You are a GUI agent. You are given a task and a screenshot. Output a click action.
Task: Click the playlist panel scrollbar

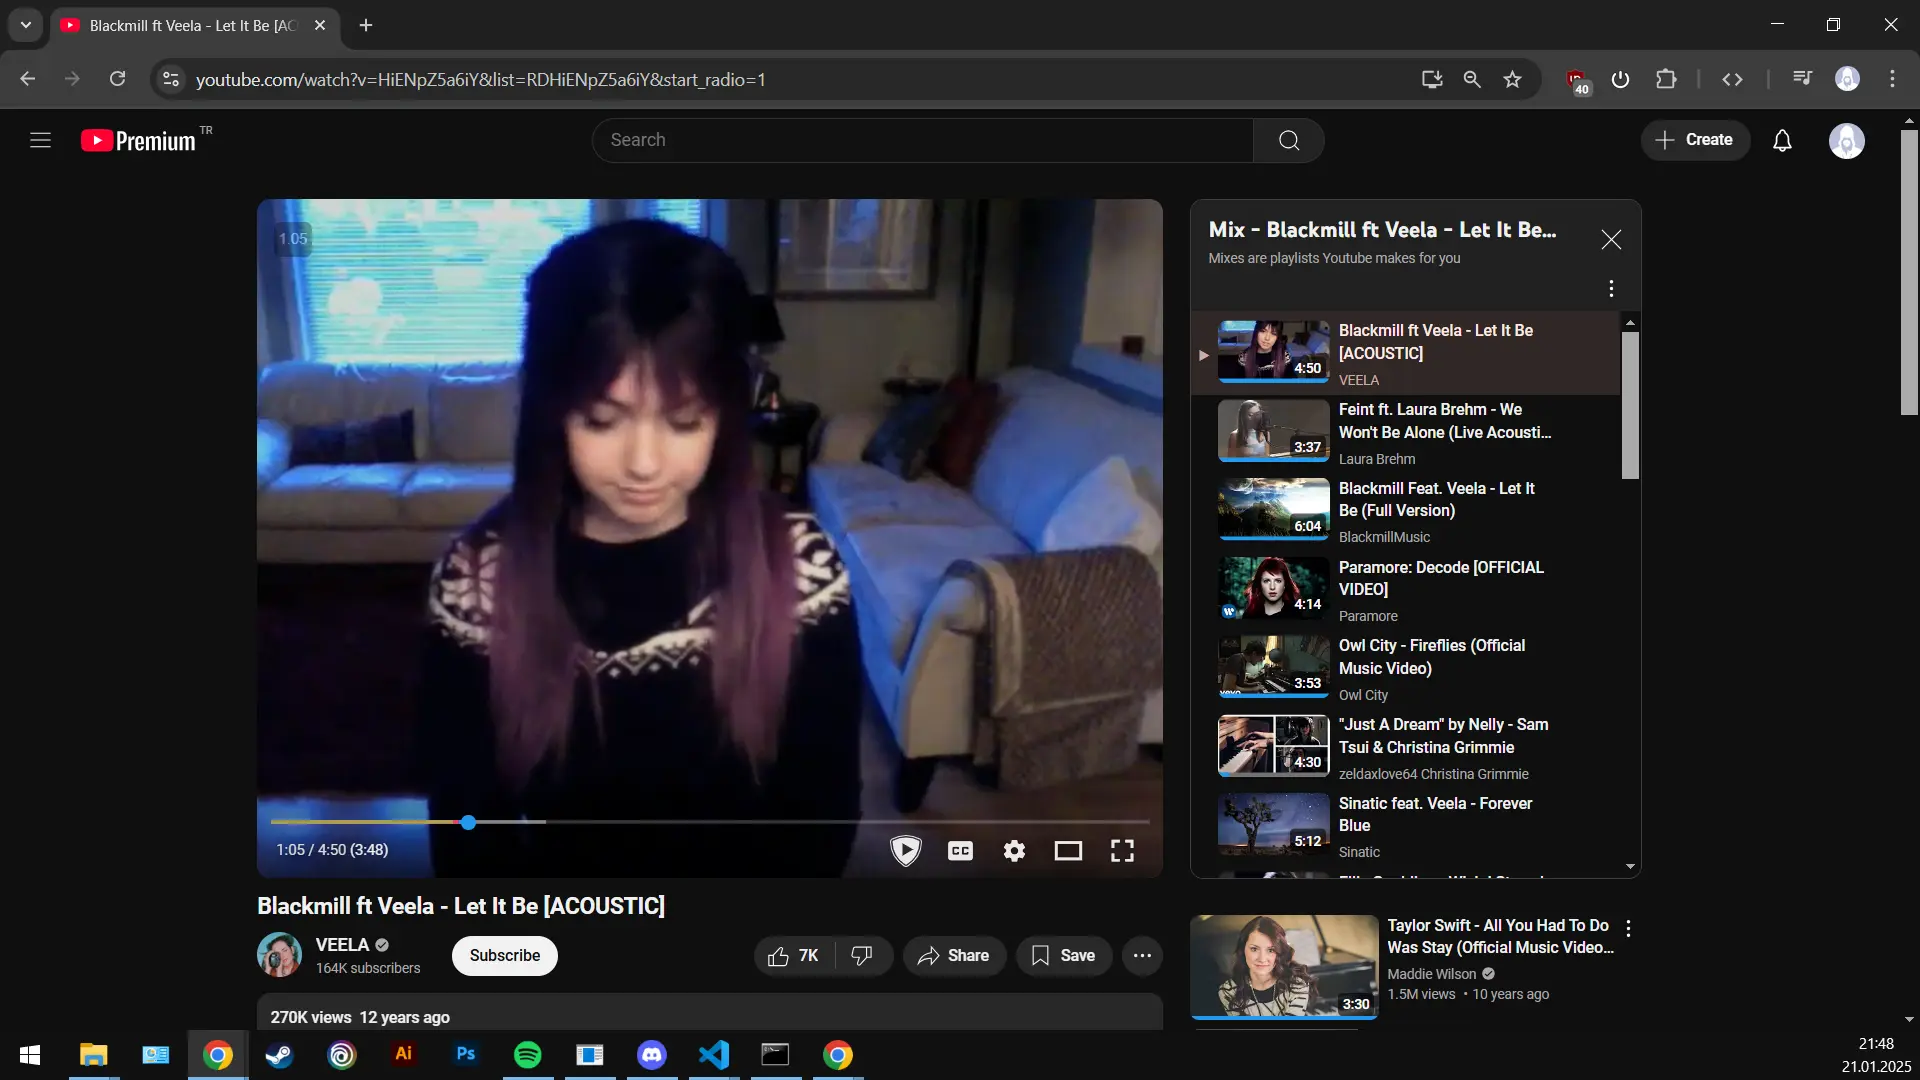click(1630, 405)
